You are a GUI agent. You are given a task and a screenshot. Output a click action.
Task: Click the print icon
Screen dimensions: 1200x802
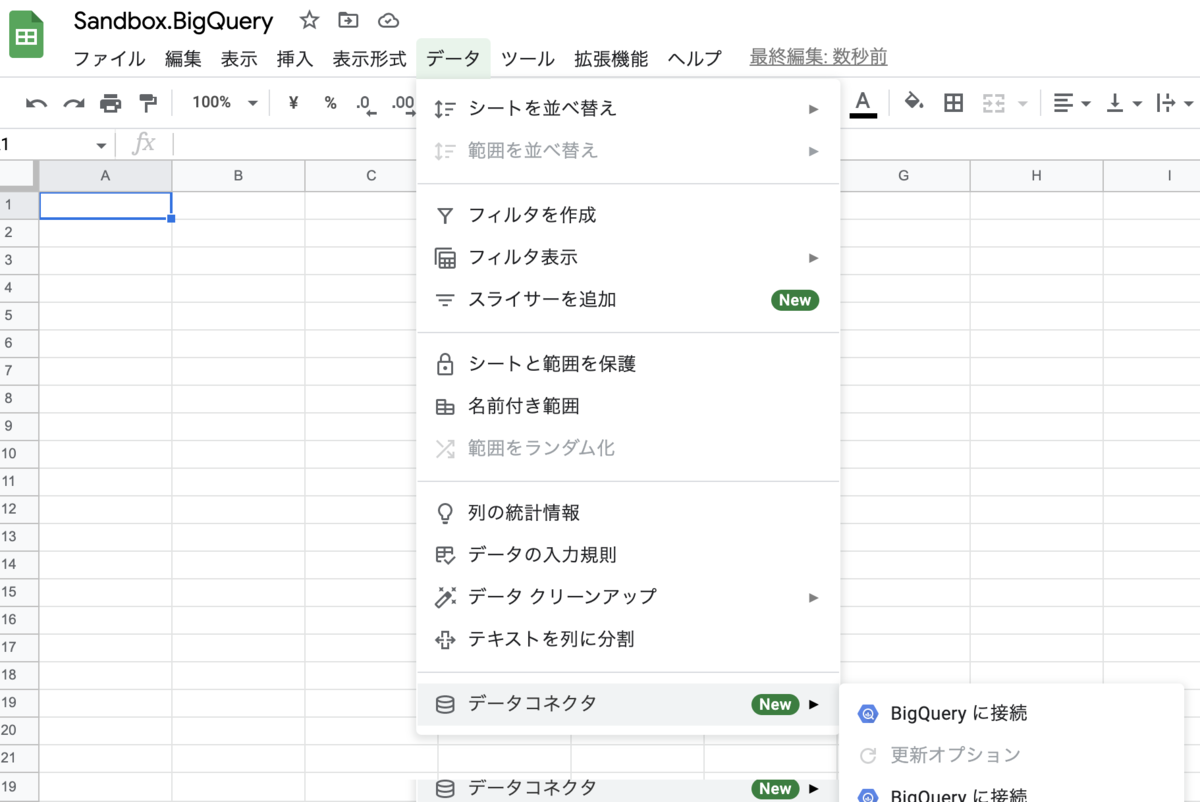click(110, 103)
